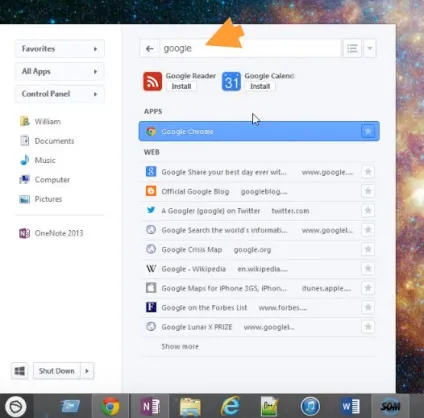Open the Documents folder

(x=47, y=141)
